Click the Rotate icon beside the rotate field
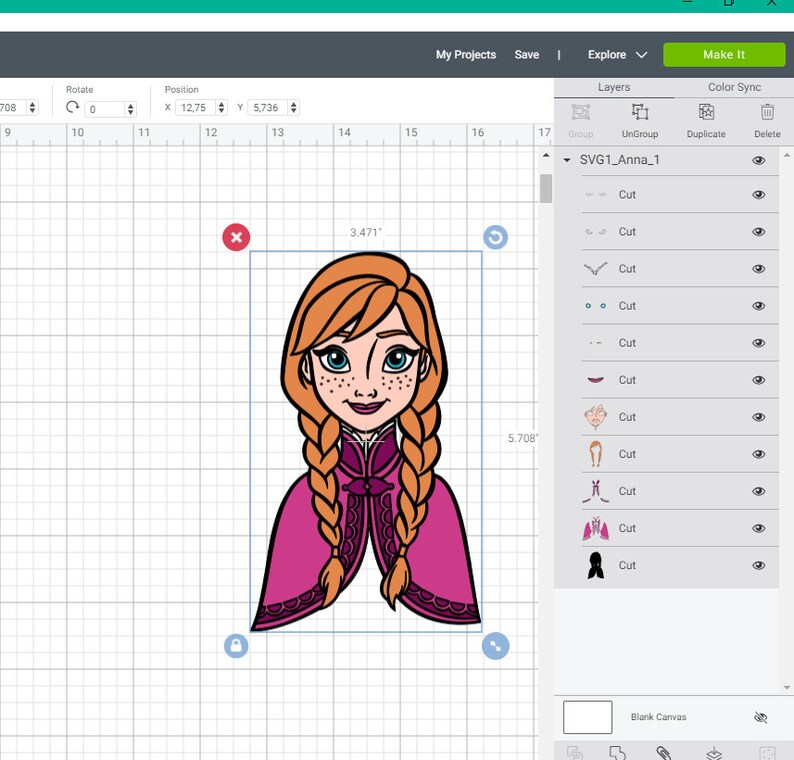The height and width of the screenshot is (760, 794). click(72, 107)
